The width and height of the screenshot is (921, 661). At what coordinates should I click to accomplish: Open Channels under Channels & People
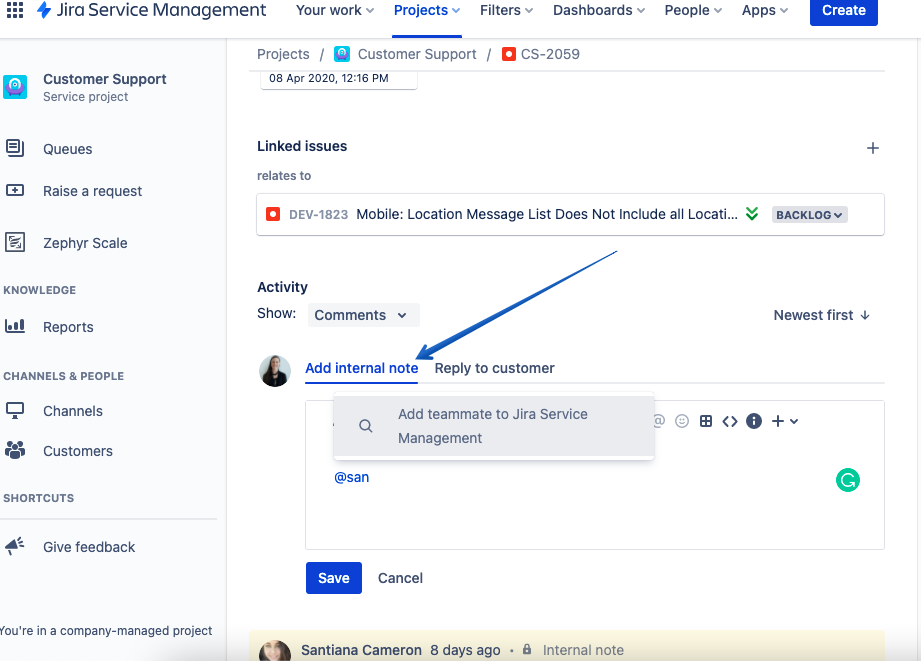coord(72,410)
